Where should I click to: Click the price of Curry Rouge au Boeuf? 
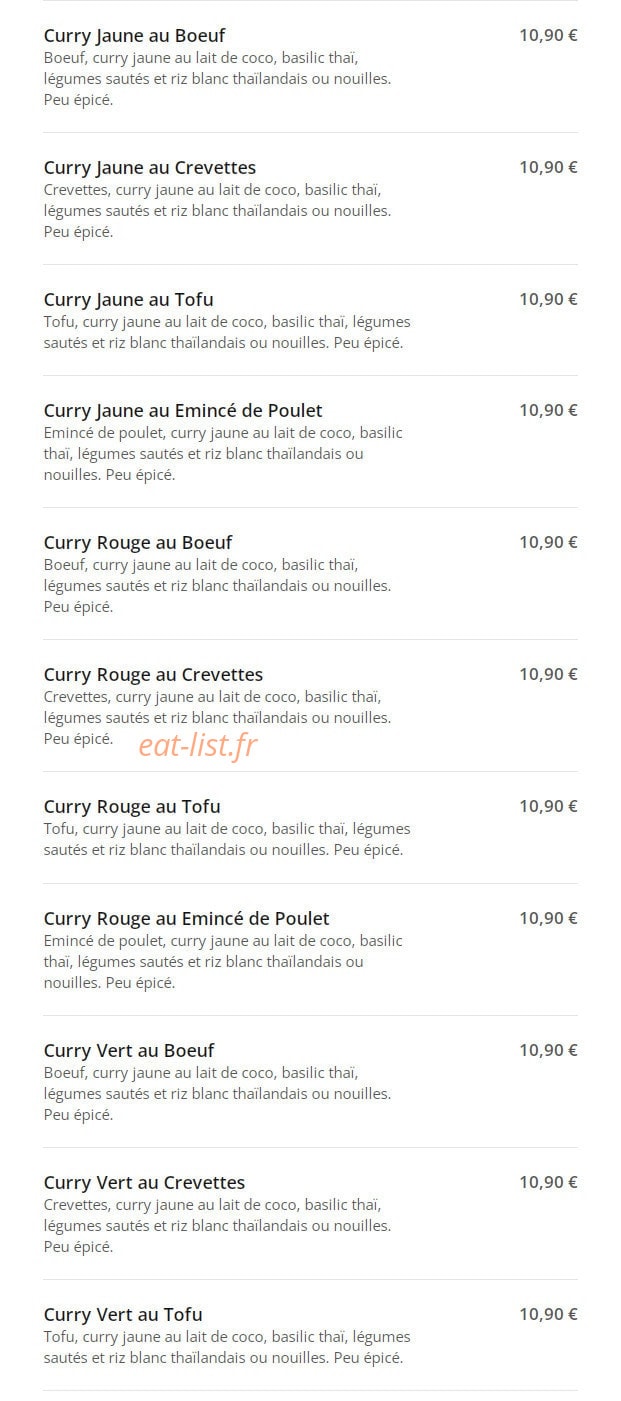tap(548, 543)
